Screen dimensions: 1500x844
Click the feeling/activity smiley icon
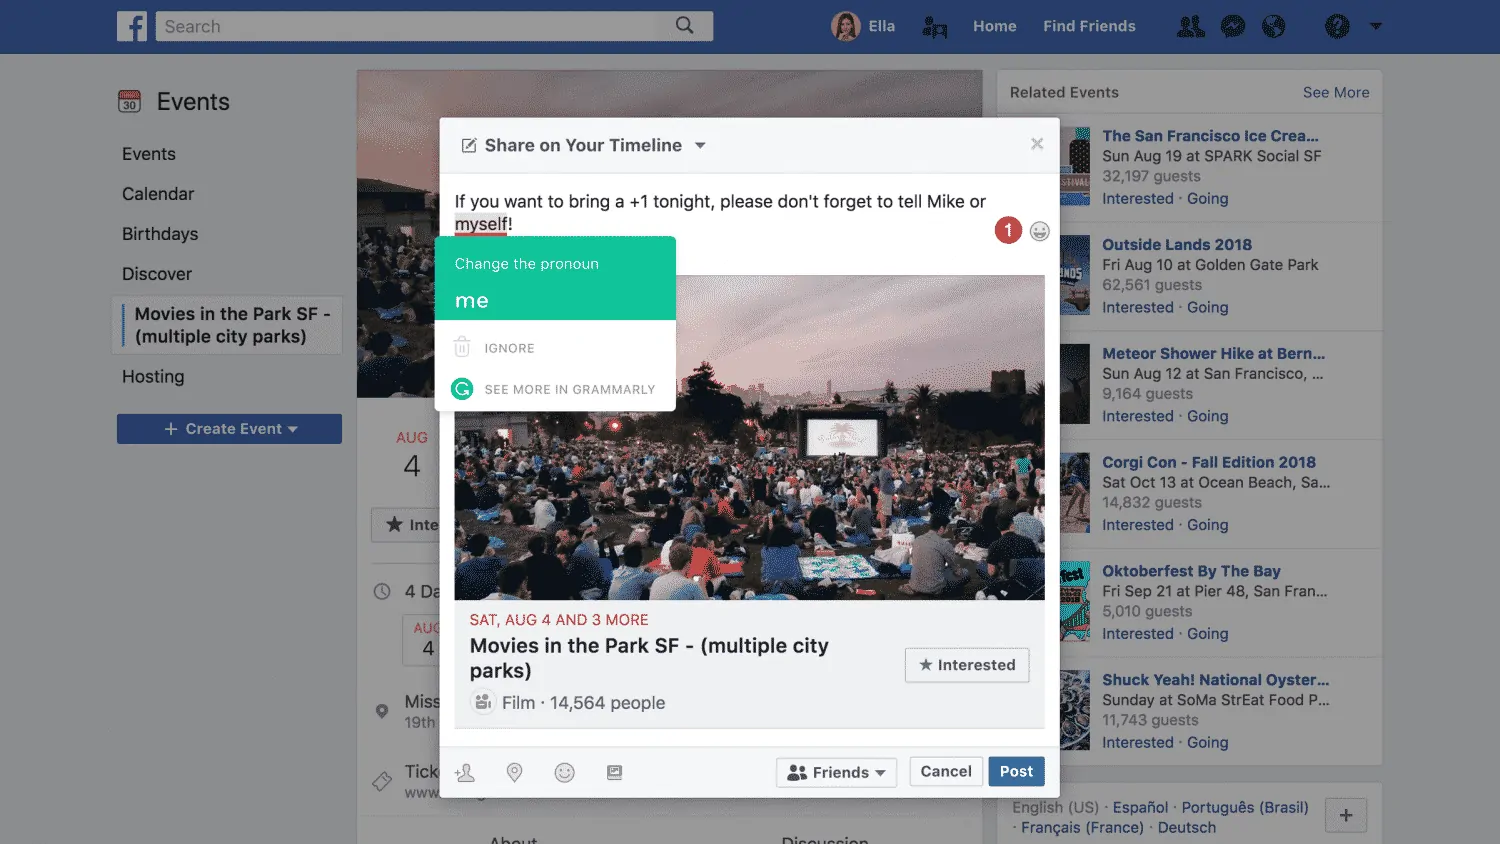pos(565,772)
